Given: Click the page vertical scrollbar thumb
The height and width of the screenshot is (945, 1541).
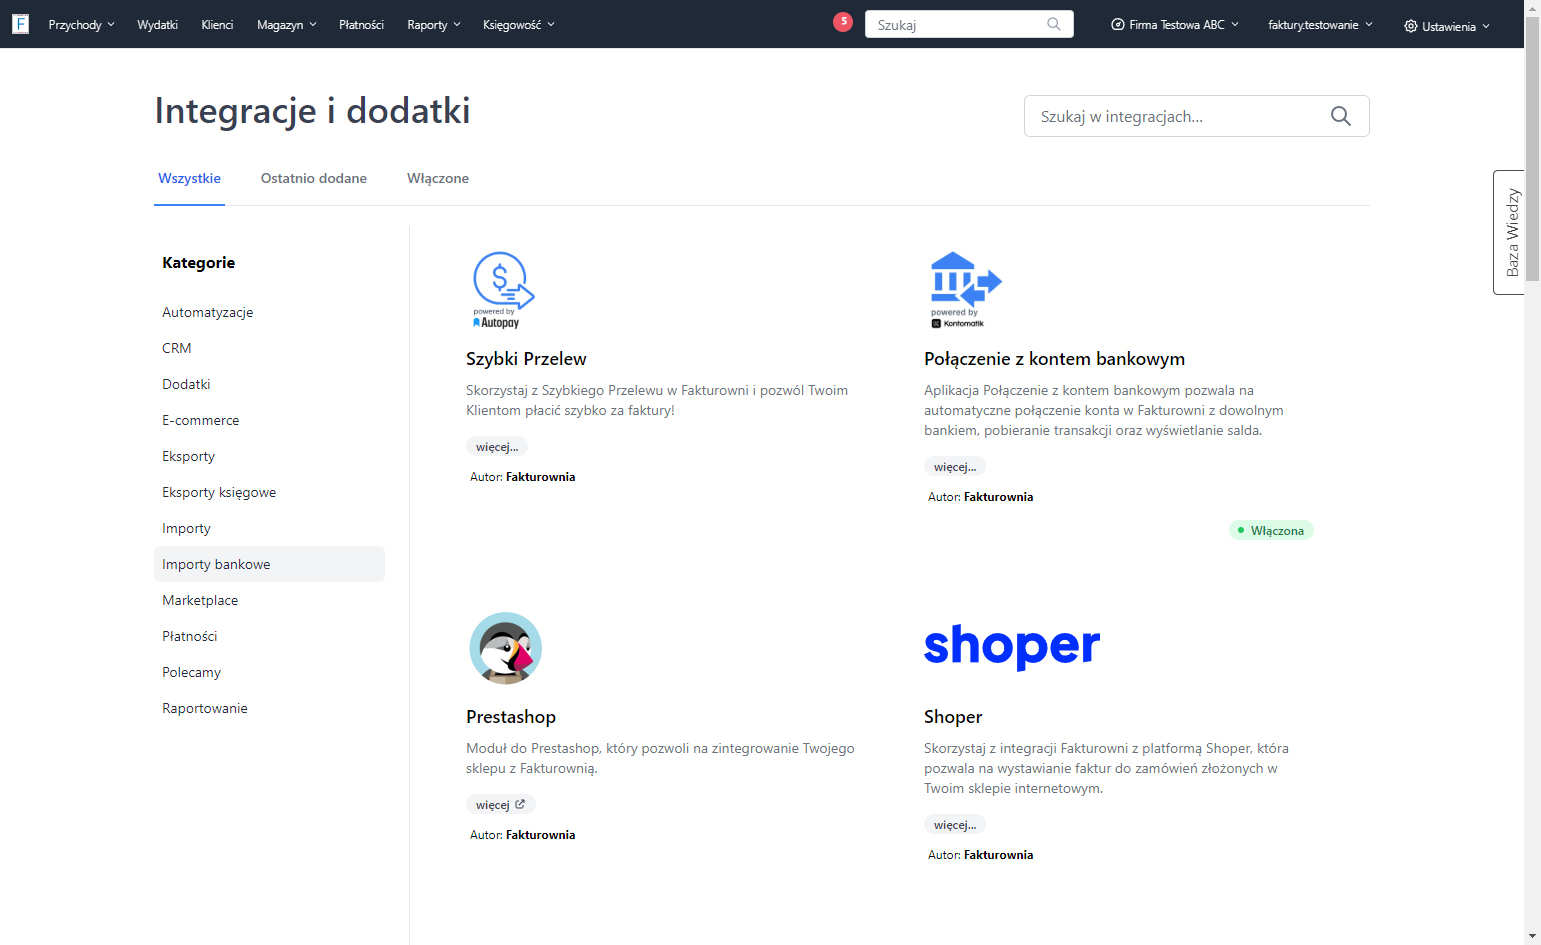Looking at the screenshot, I should [1532, 150].
